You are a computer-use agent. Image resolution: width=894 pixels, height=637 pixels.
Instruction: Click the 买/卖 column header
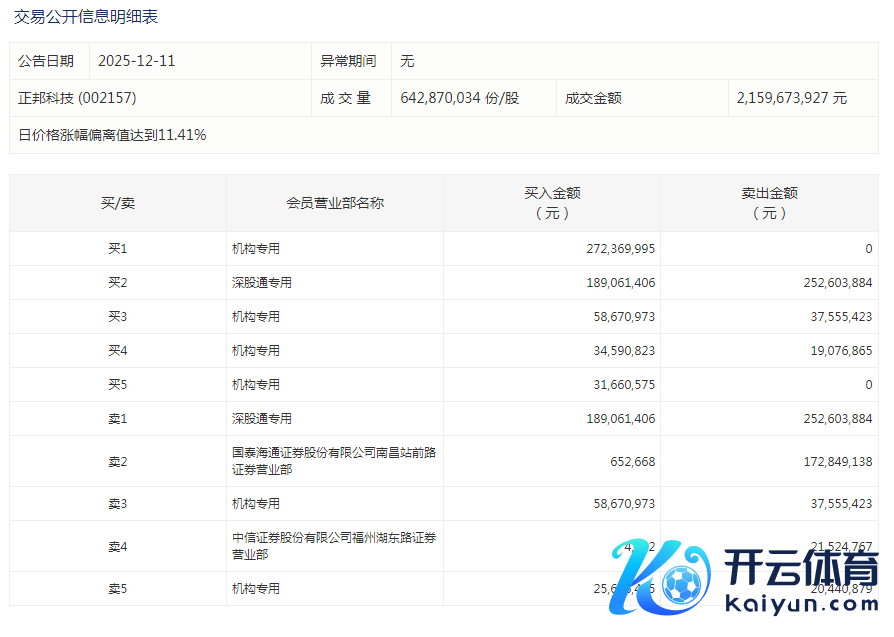pos(117,203)
